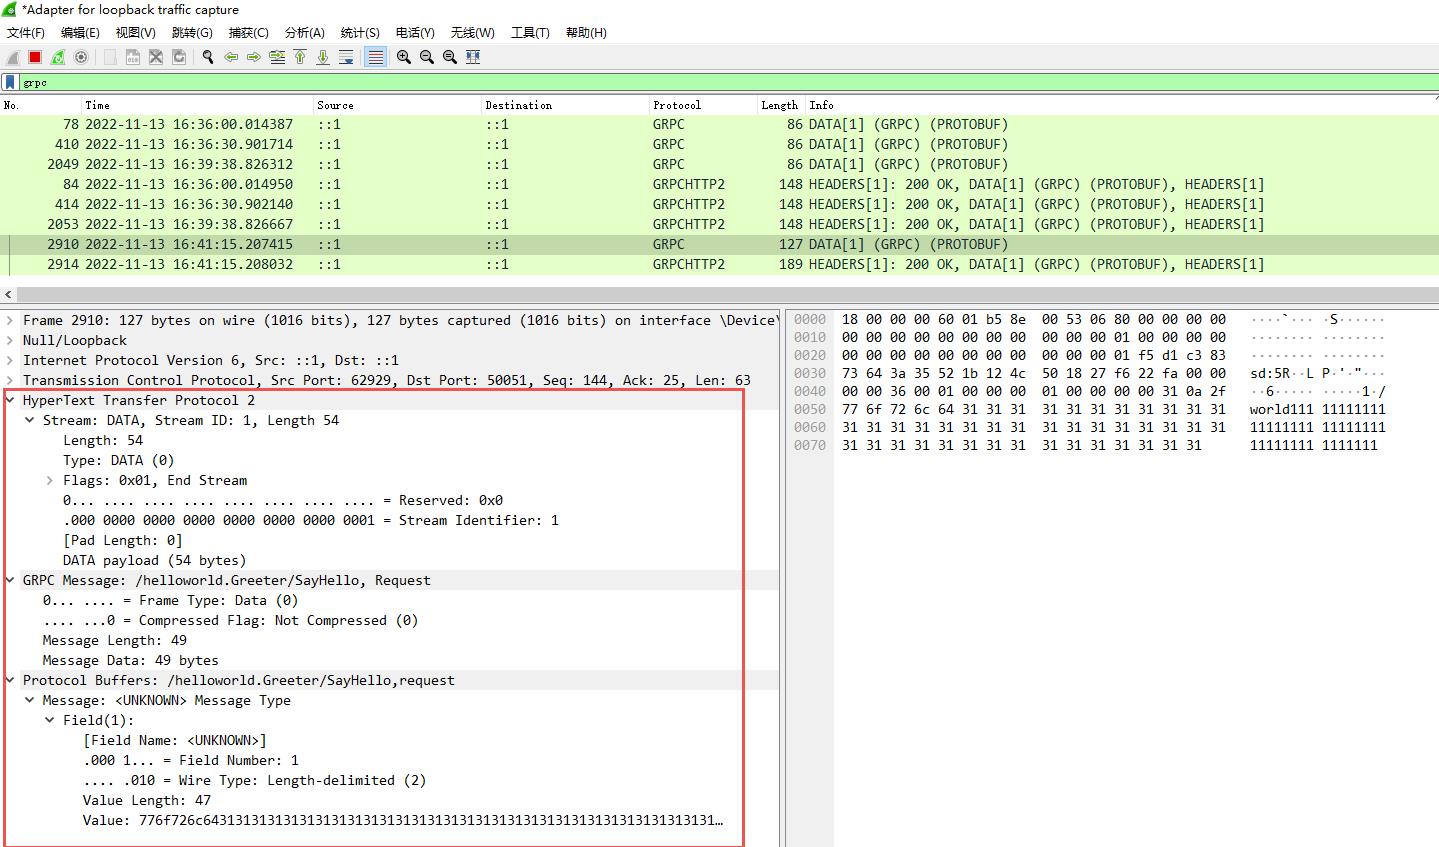The width and height of the screenshot is (1439, 847).
Task: Expand the Null/Loopback protocol entry
Action: (x=10, y=340)
